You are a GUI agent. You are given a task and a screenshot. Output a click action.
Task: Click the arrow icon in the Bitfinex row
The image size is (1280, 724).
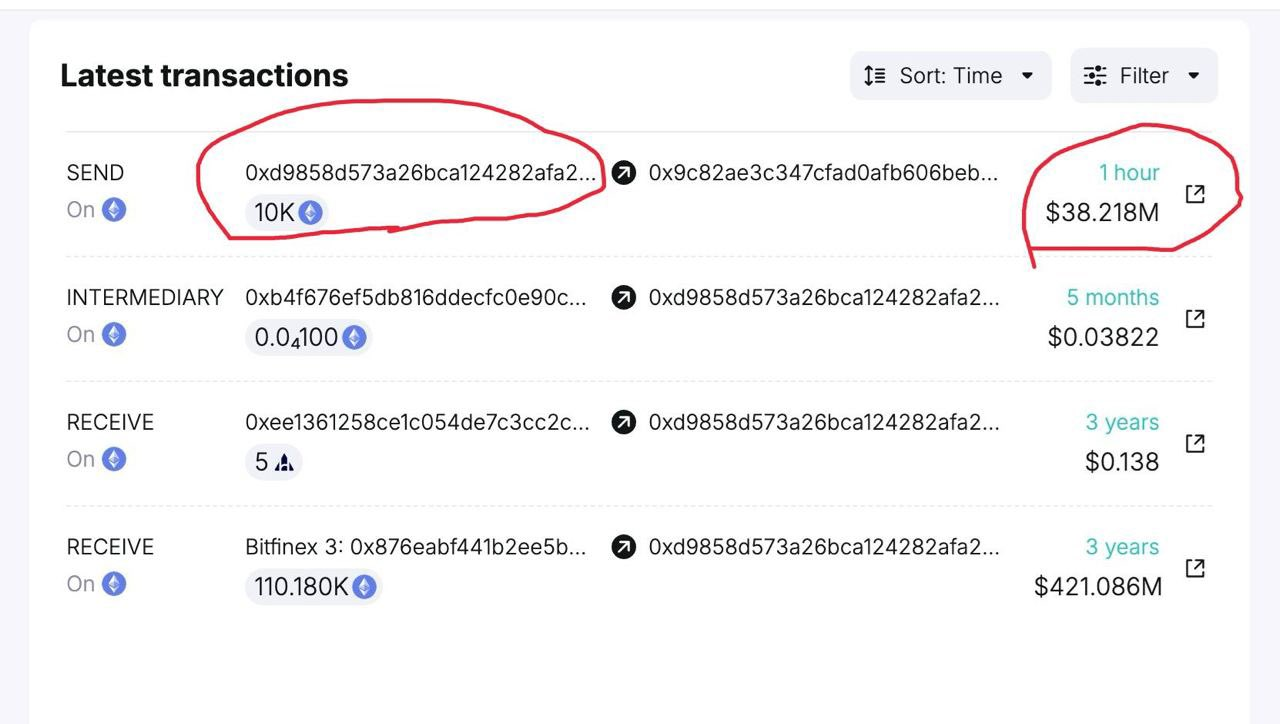pos(624,547)
